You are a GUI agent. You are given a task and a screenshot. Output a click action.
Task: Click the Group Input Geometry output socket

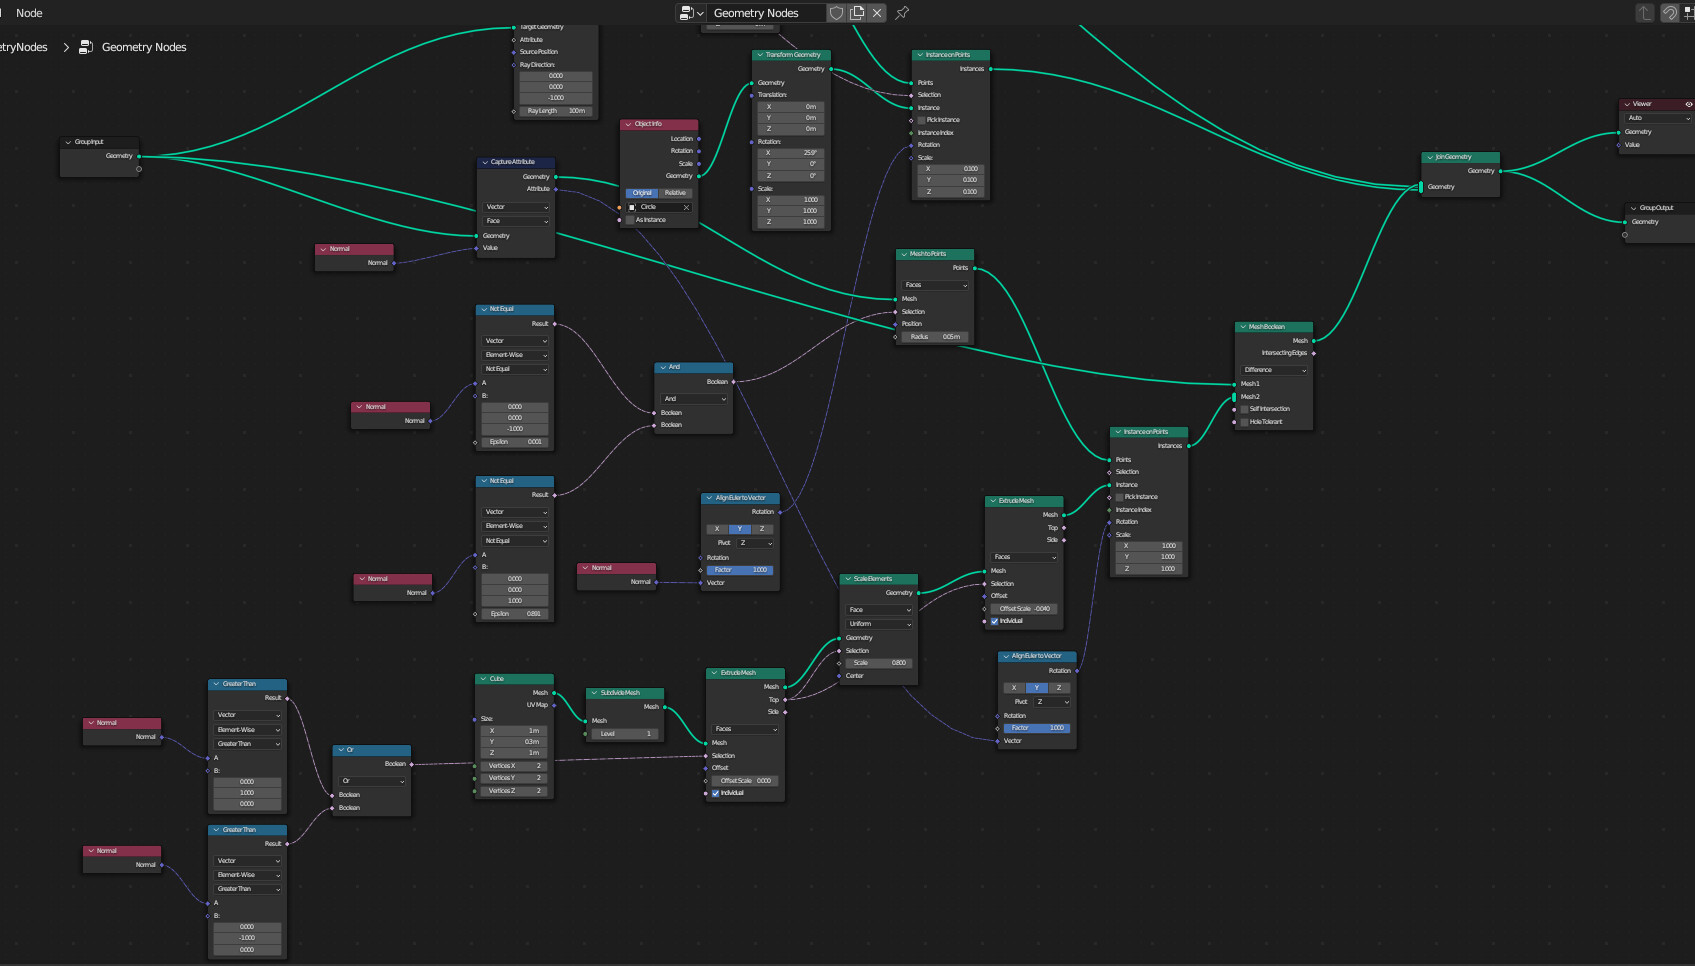click(x=139, y=156)
